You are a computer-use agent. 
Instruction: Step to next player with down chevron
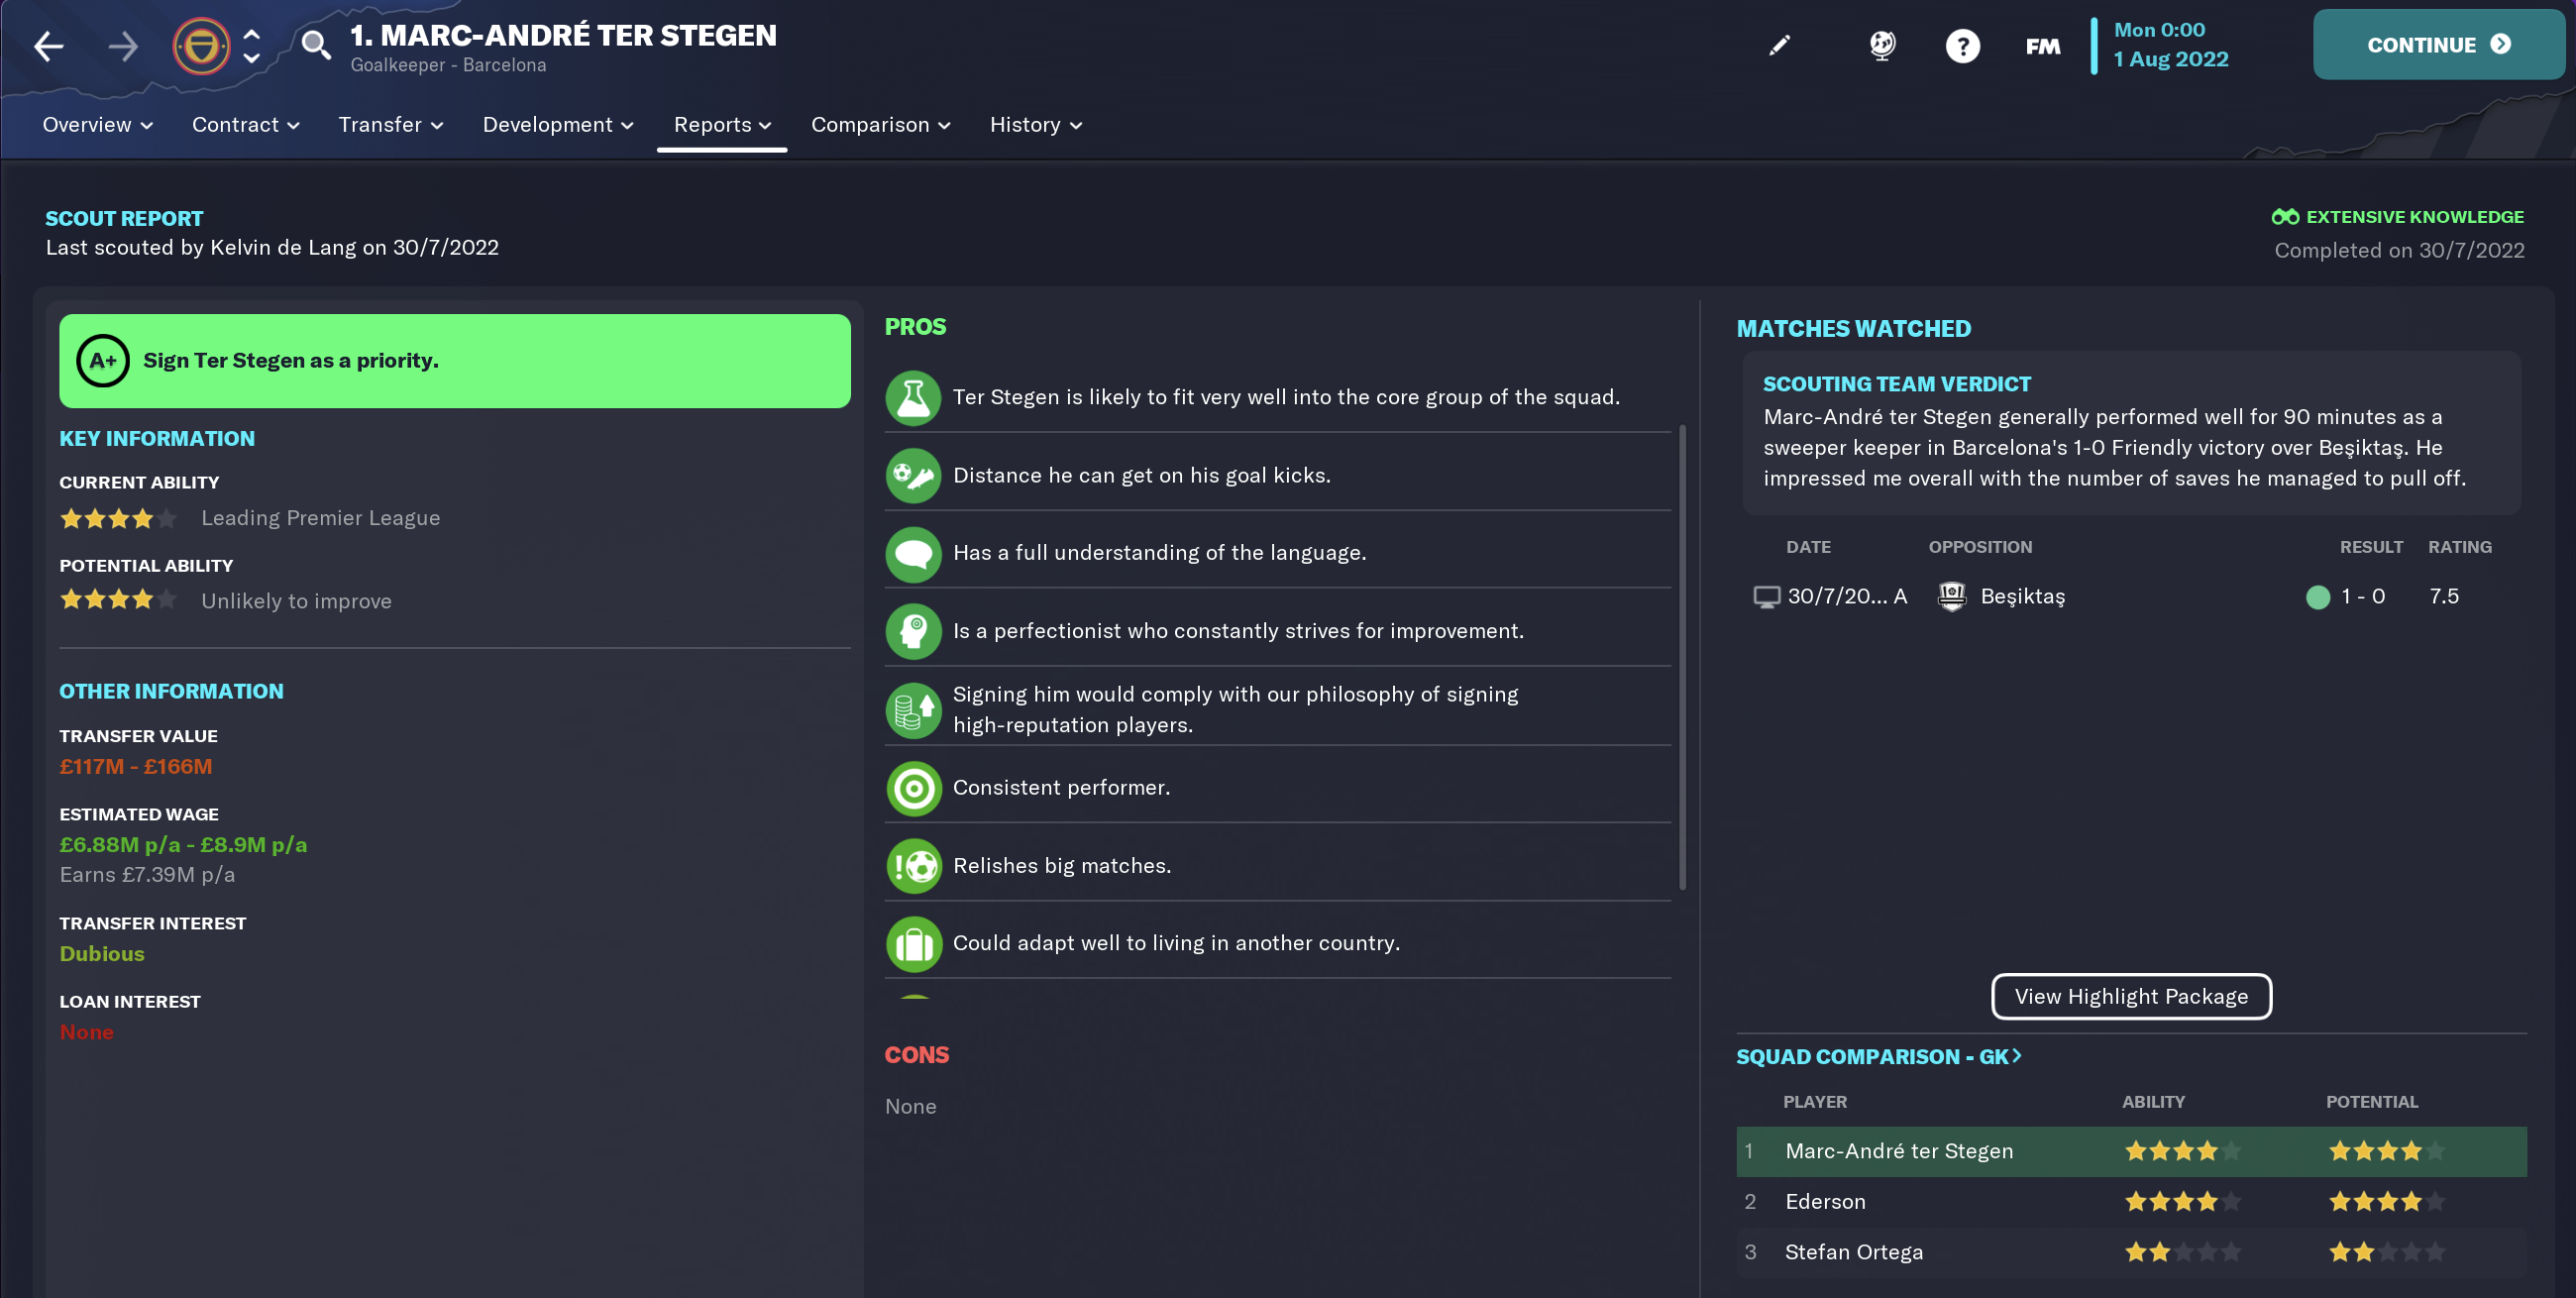tap(252, 59)
